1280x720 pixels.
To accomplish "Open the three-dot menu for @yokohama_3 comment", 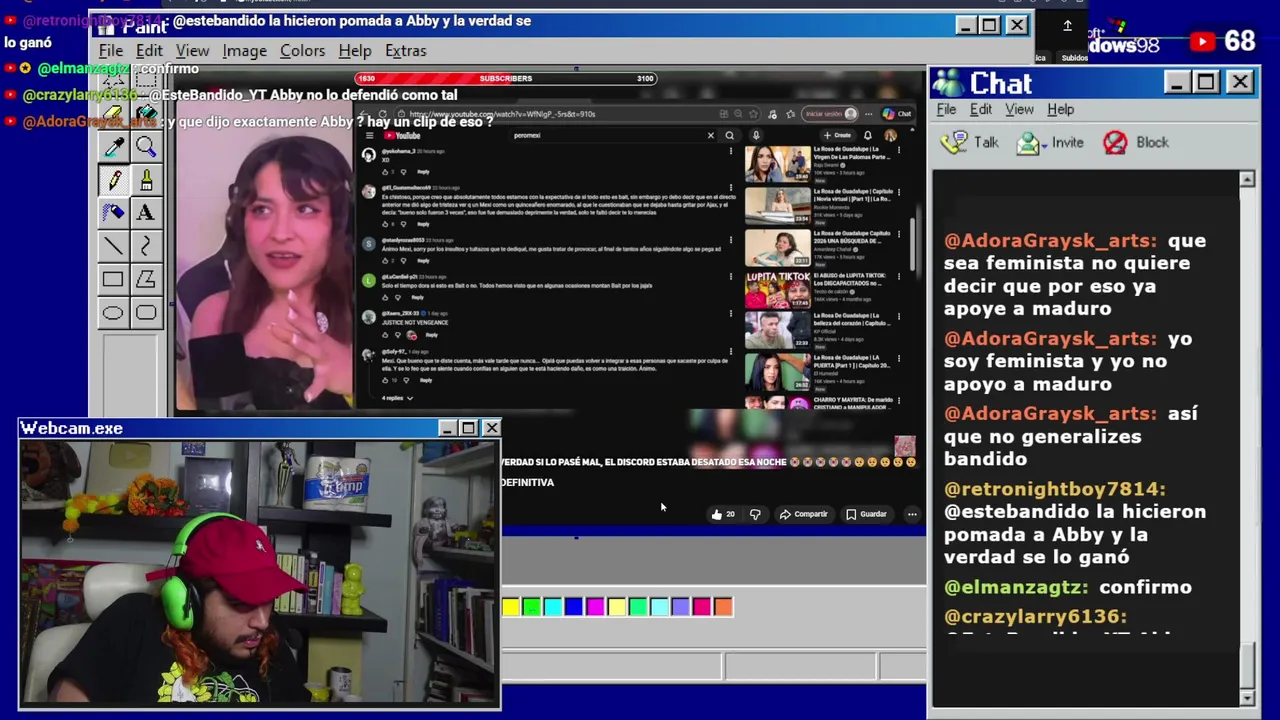I will [x=731, y=152].
